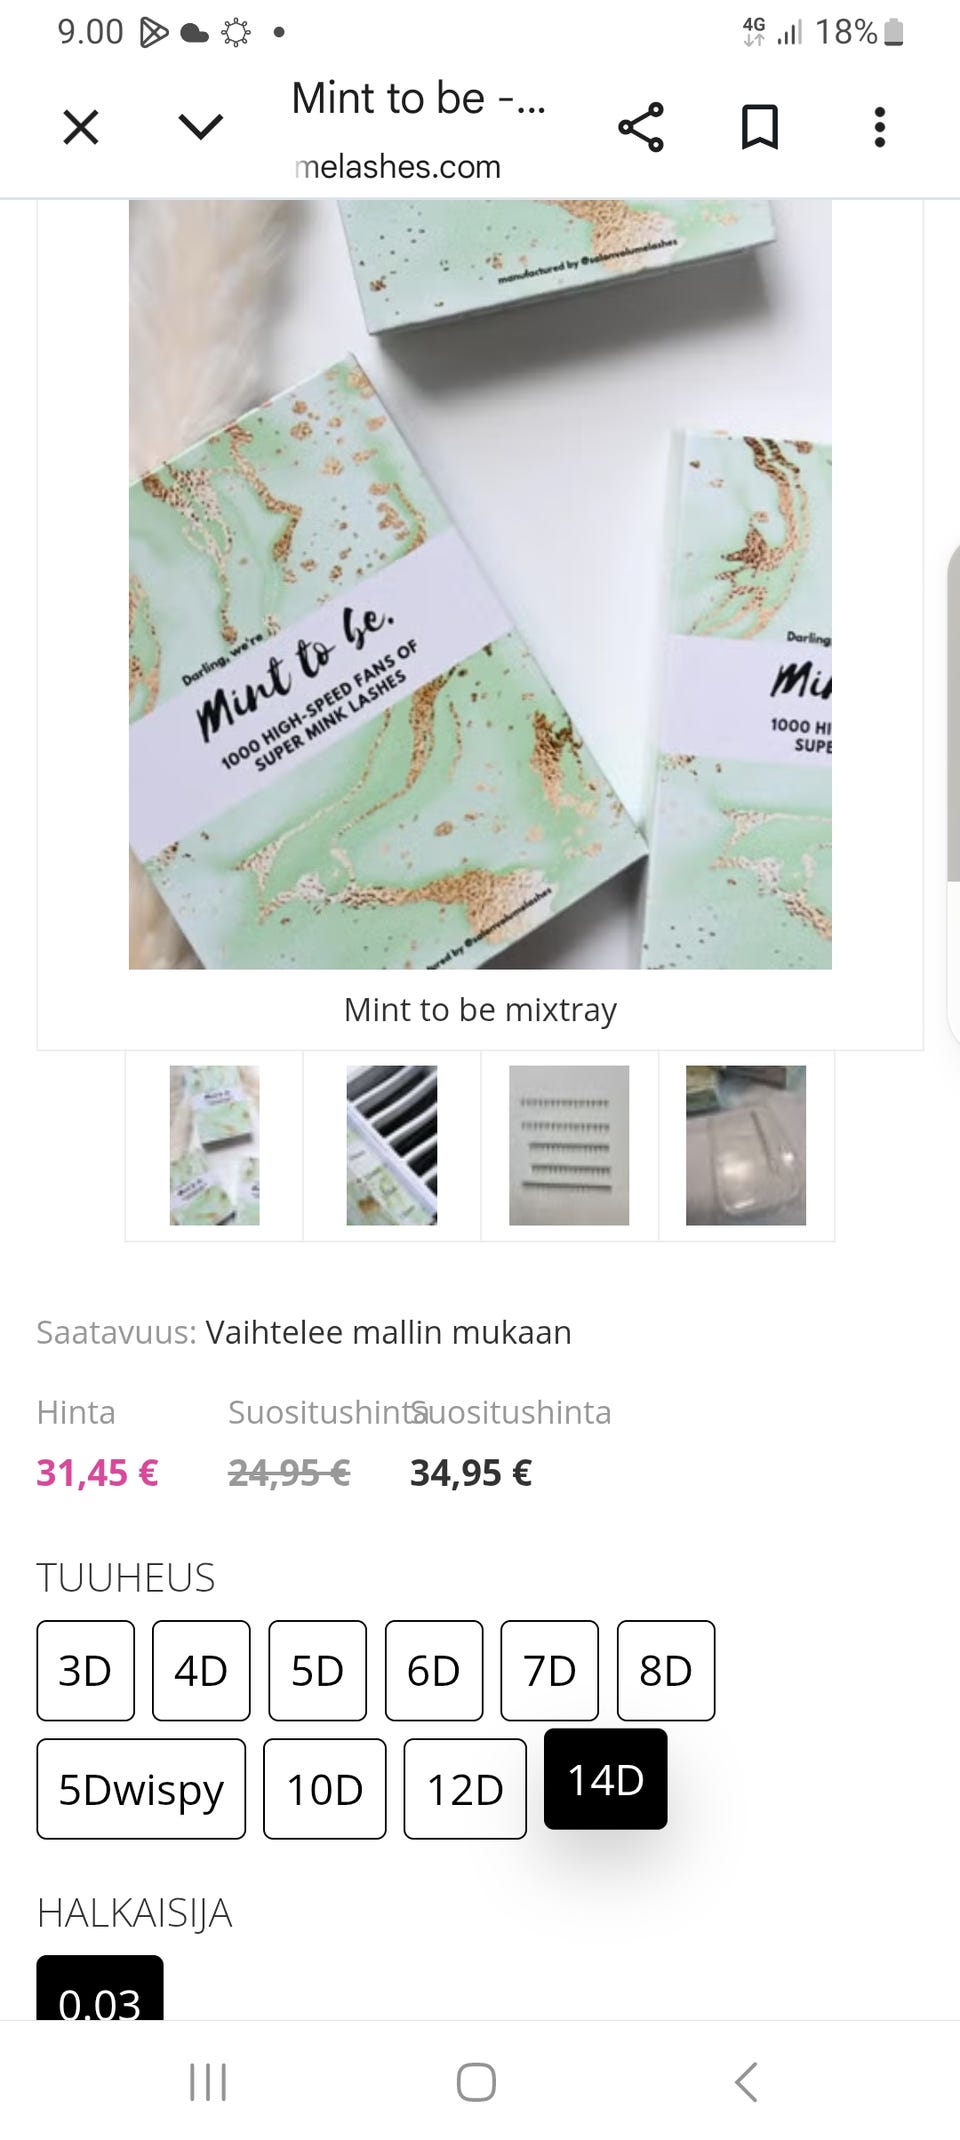
Task: Open first thumbnail of mint boxes
Action: click(214, 1146)
